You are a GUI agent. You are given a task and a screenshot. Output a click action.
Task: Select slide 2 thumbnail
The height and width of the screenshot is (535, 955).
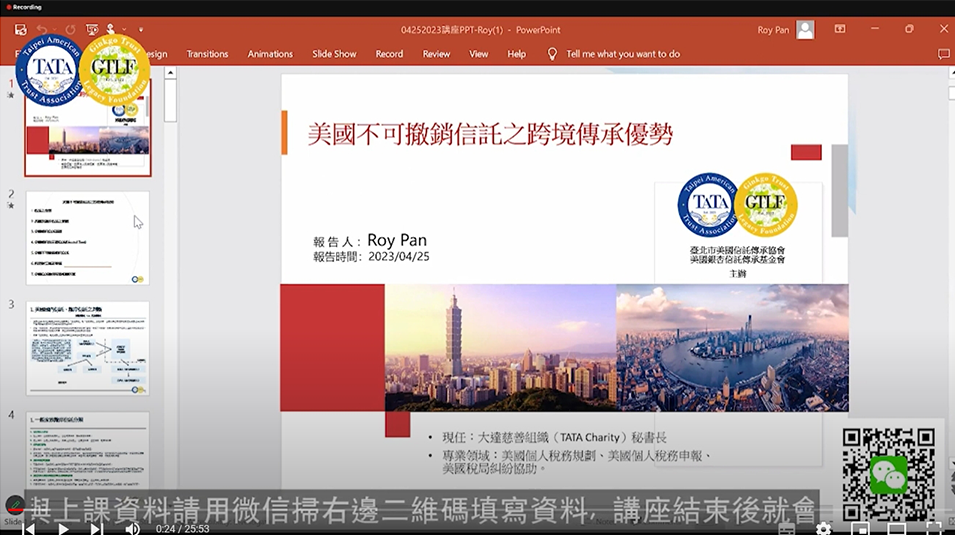pyautogui.click(x=88, y=238)
